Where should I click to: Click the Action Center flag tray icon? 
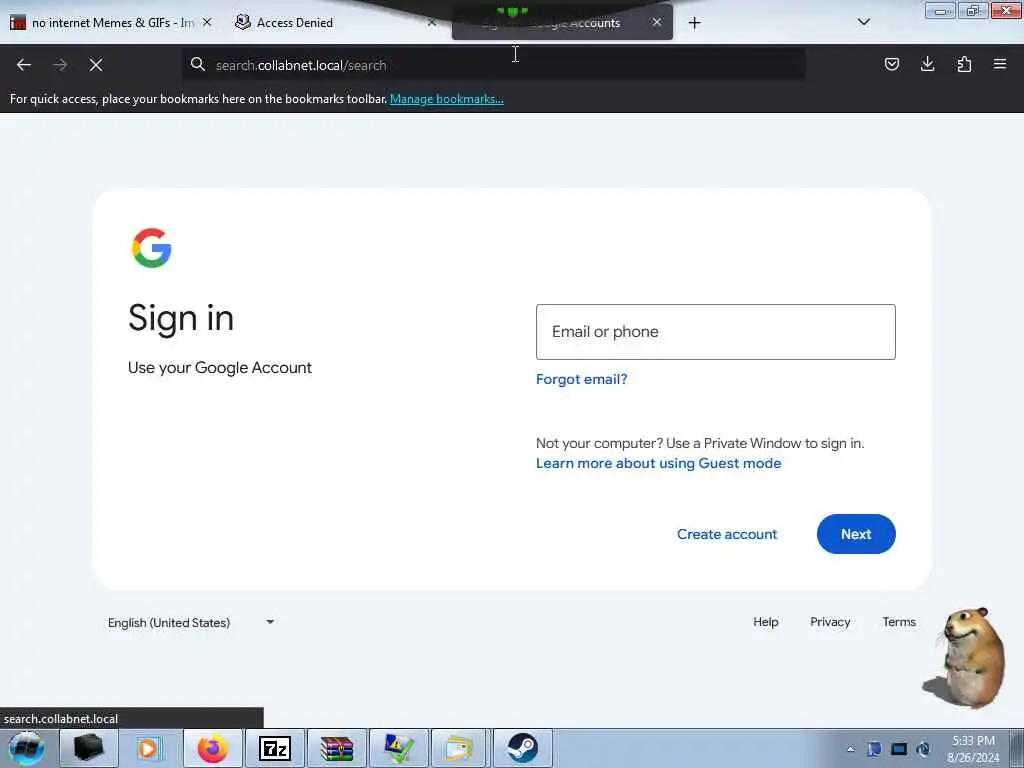[x=874, y=749]
